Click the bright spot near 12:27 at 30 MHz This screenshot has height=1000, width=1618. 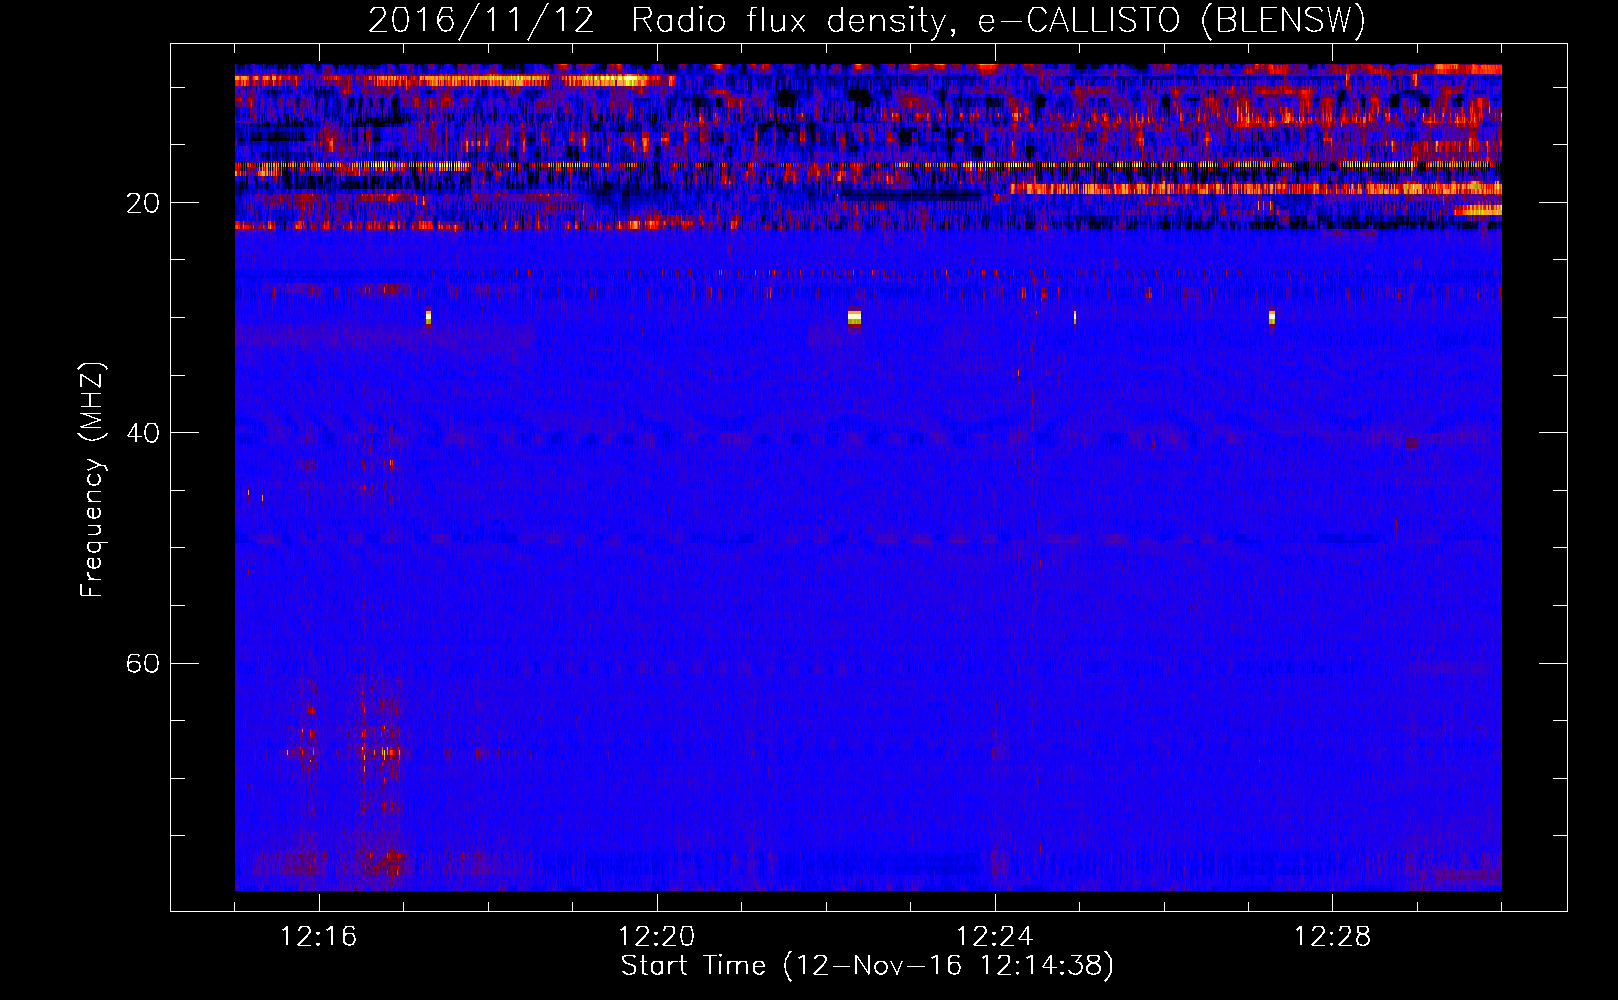(x=1272, y=317)
